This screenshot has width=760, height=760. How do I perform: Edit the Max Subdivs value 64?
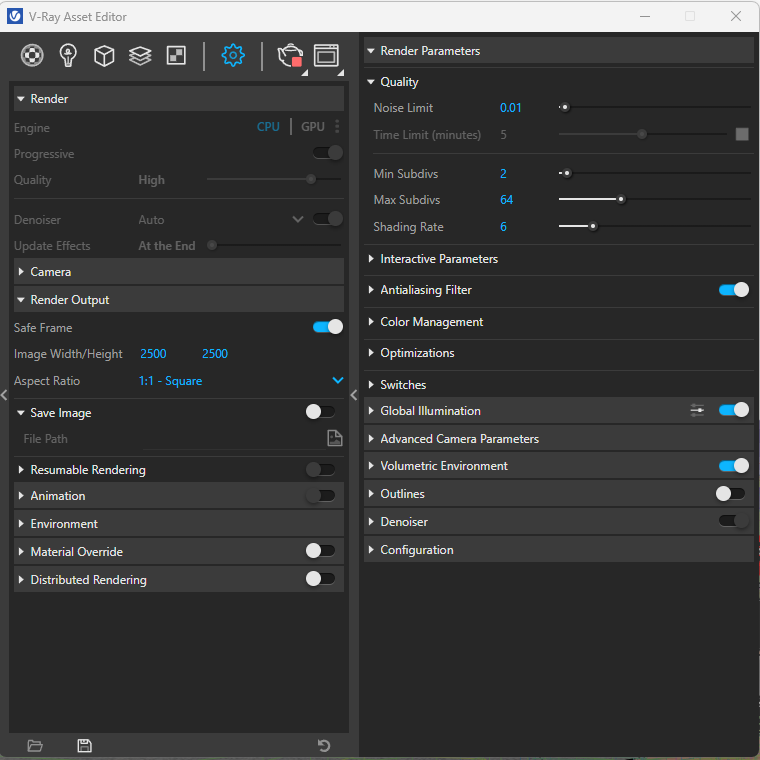[x=507, y=200]
